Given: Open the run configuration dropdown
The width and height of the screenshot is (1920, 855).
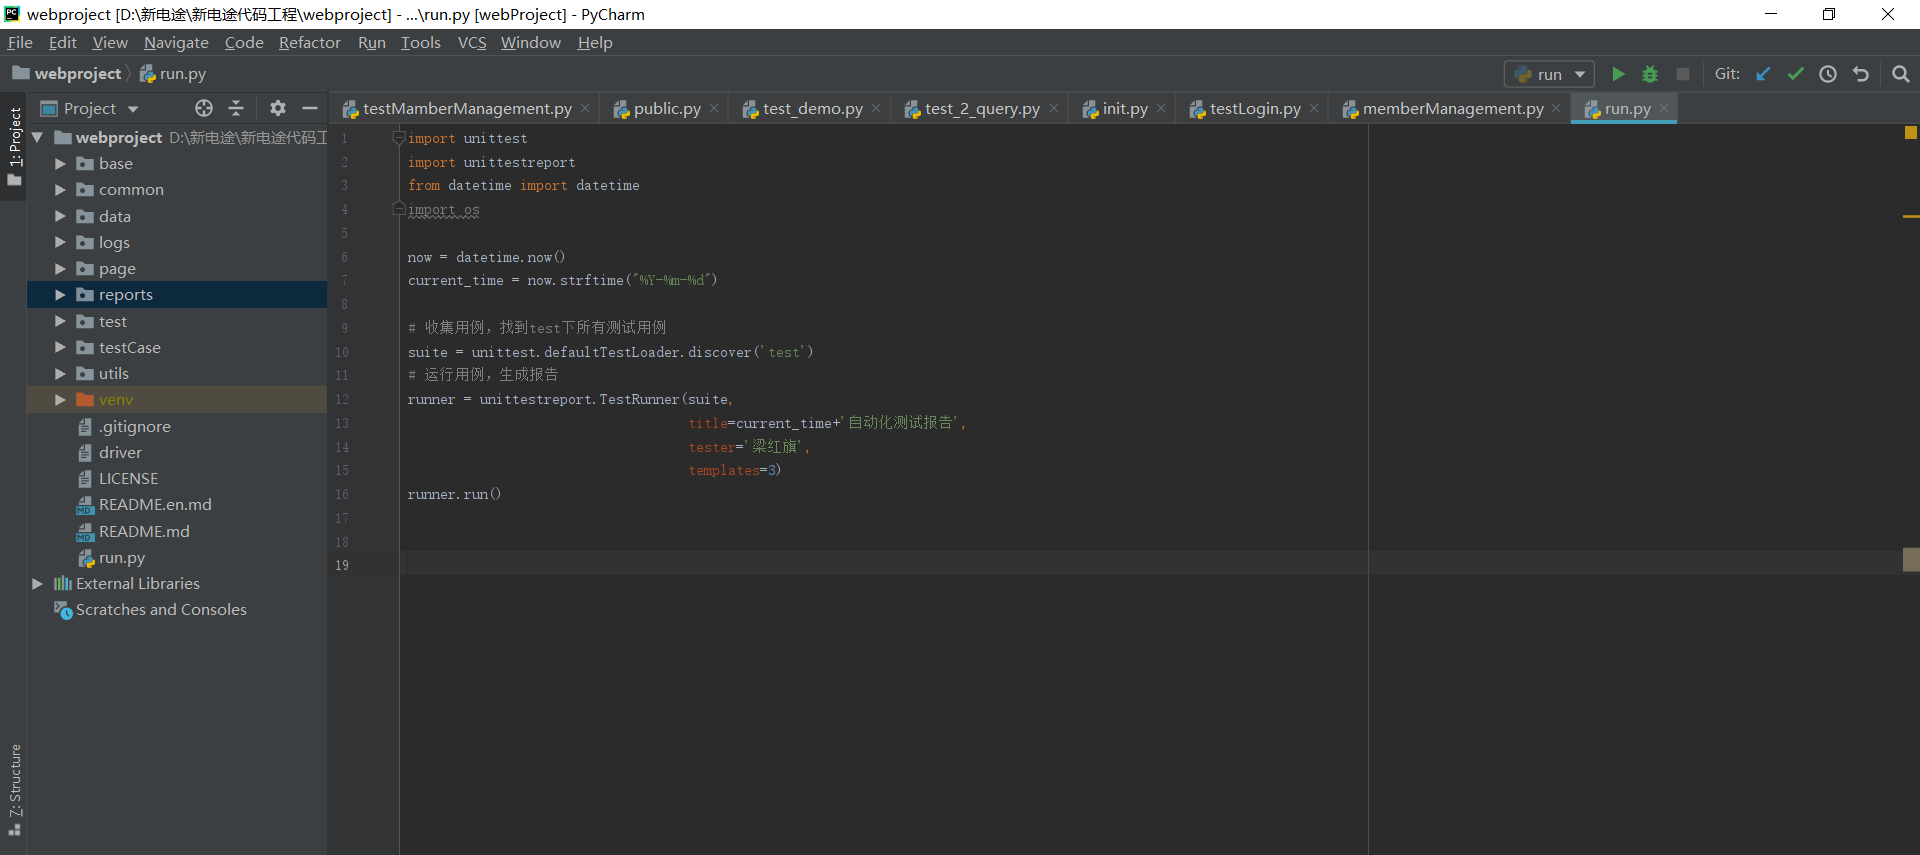Looking at the screenshot, I should 1550,74.
